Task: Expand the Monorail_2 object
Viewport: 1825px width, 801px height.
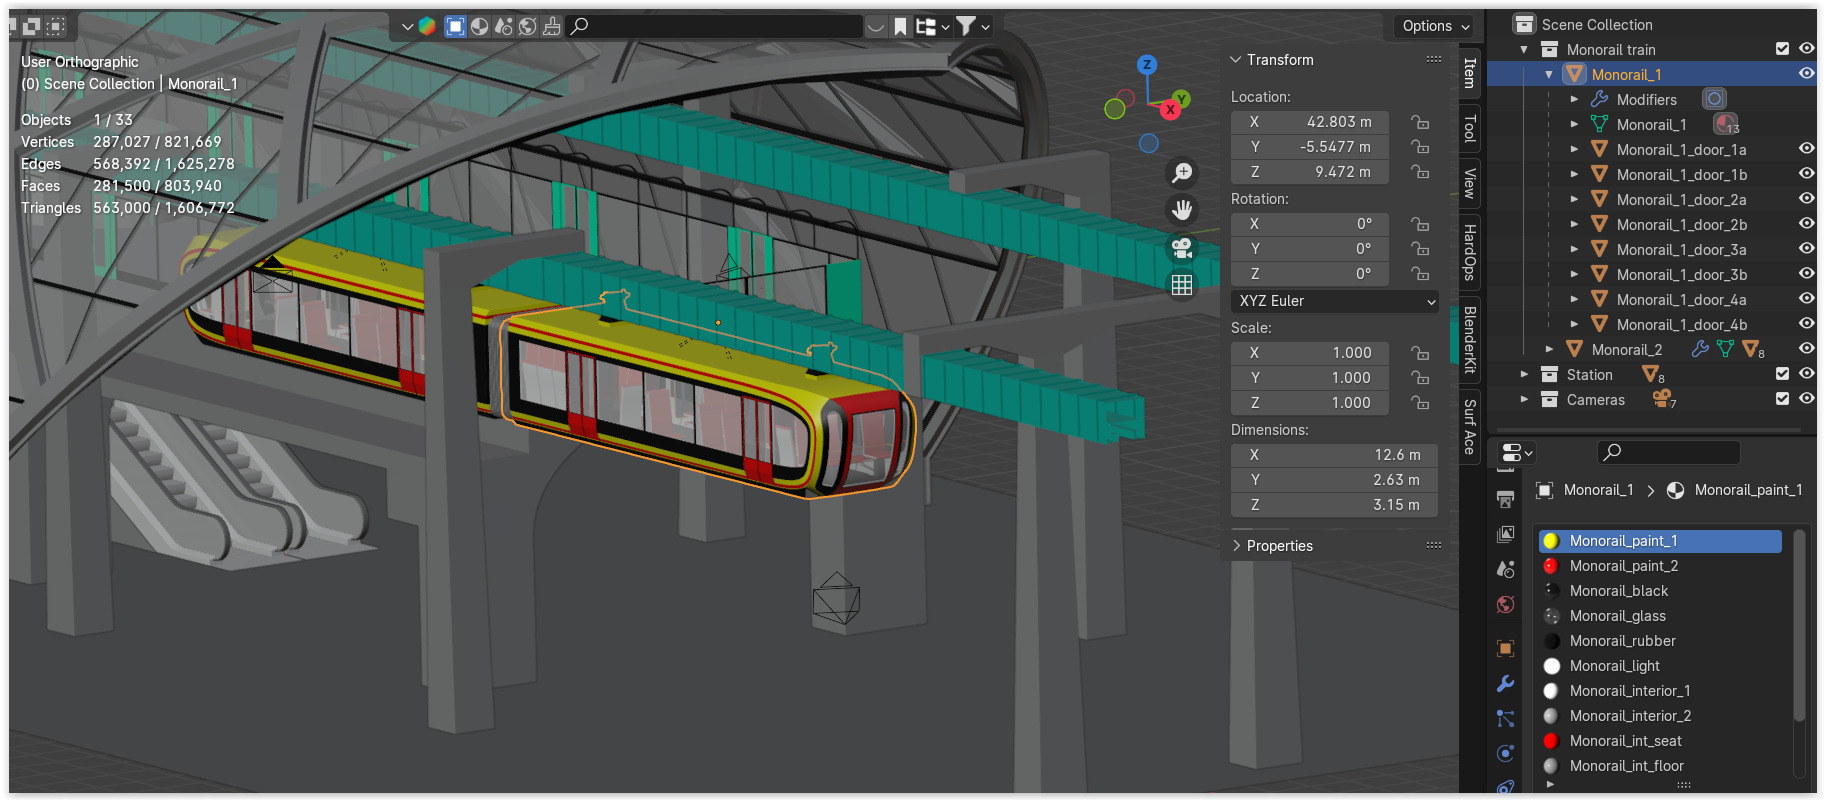Action: pyautogui.click(x=1549, y=349)
